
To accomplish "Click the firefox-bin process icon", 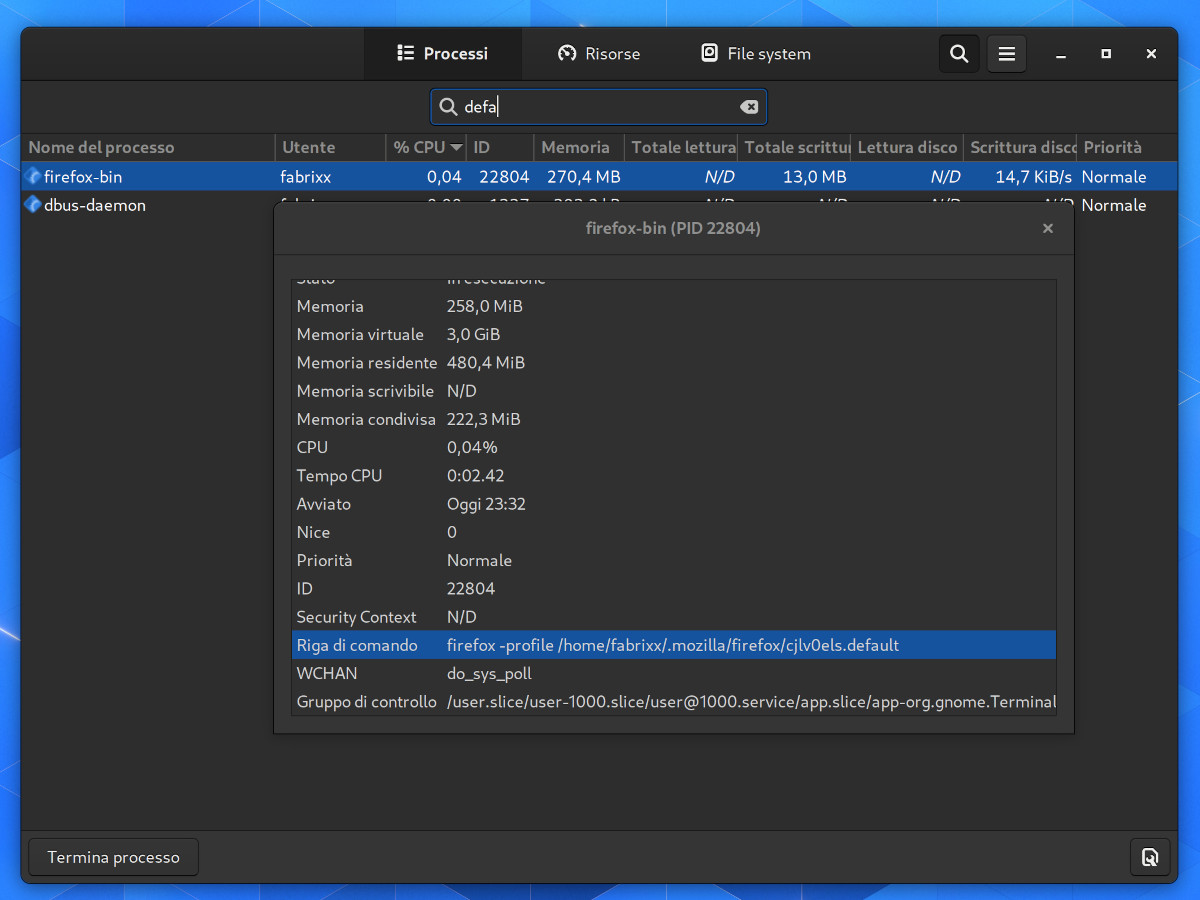I will [x=33, y=176].
